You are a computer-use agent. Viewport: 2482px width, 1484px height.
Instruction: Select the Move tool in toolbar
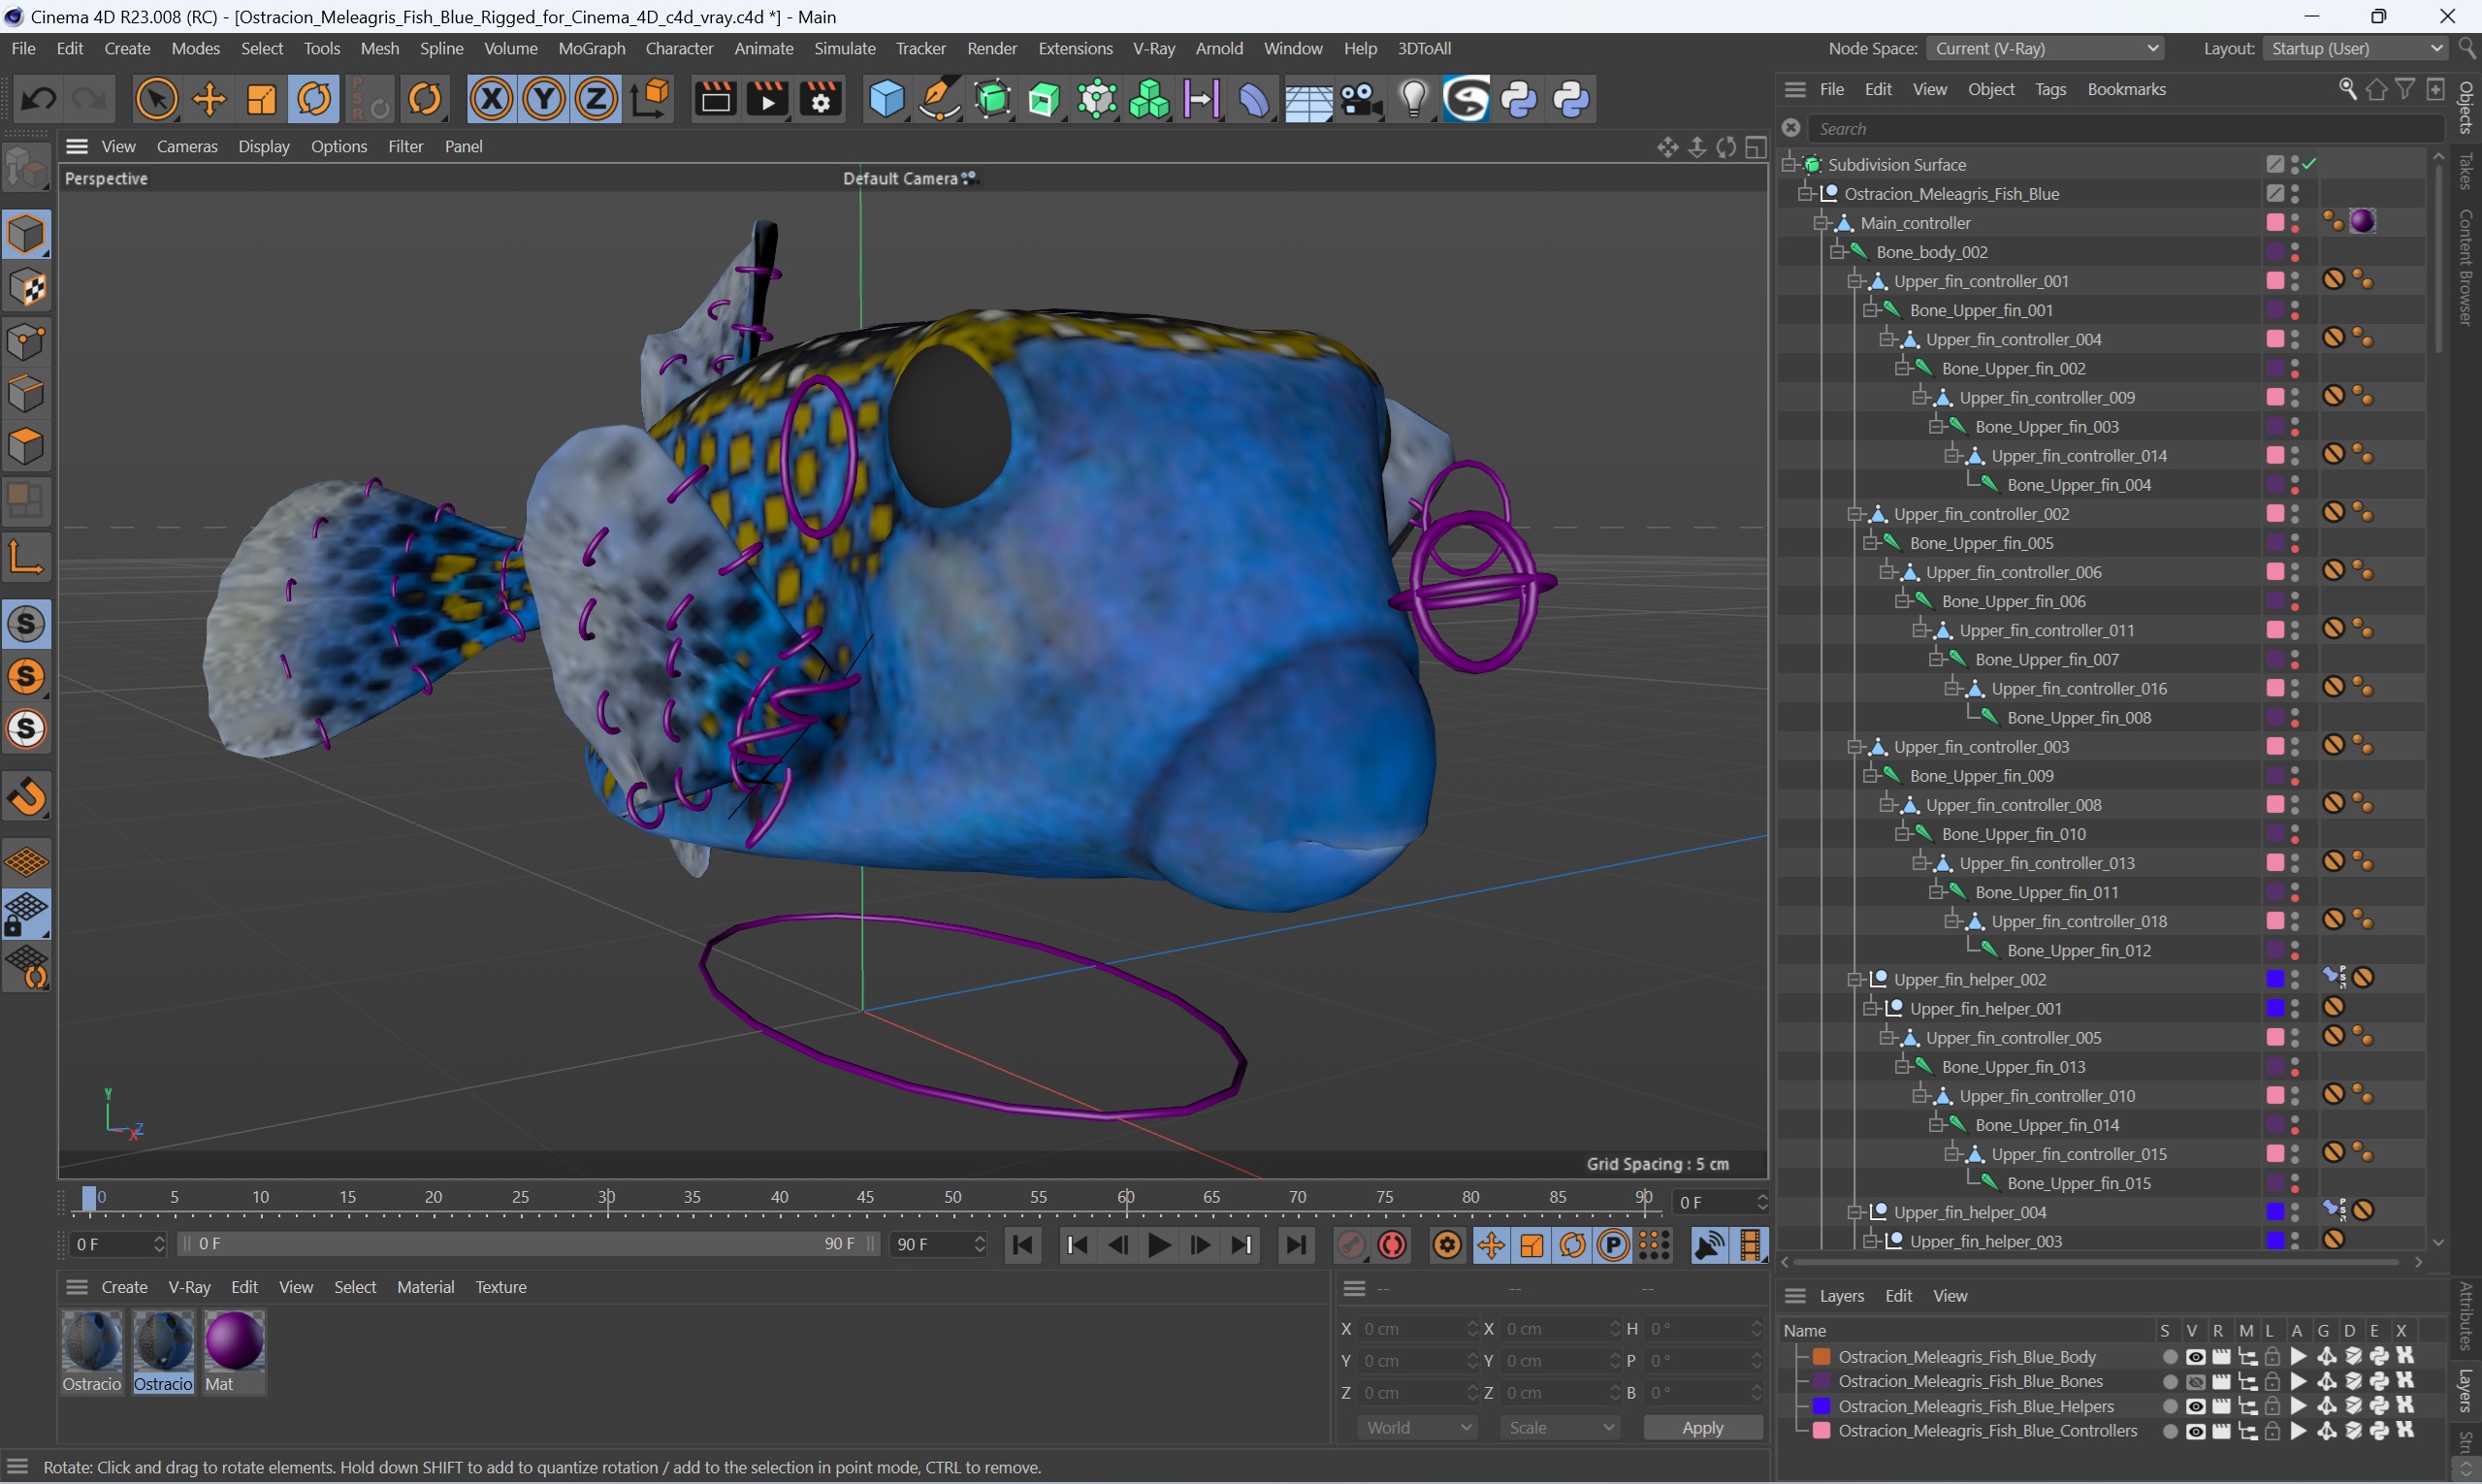click(209, 99)
